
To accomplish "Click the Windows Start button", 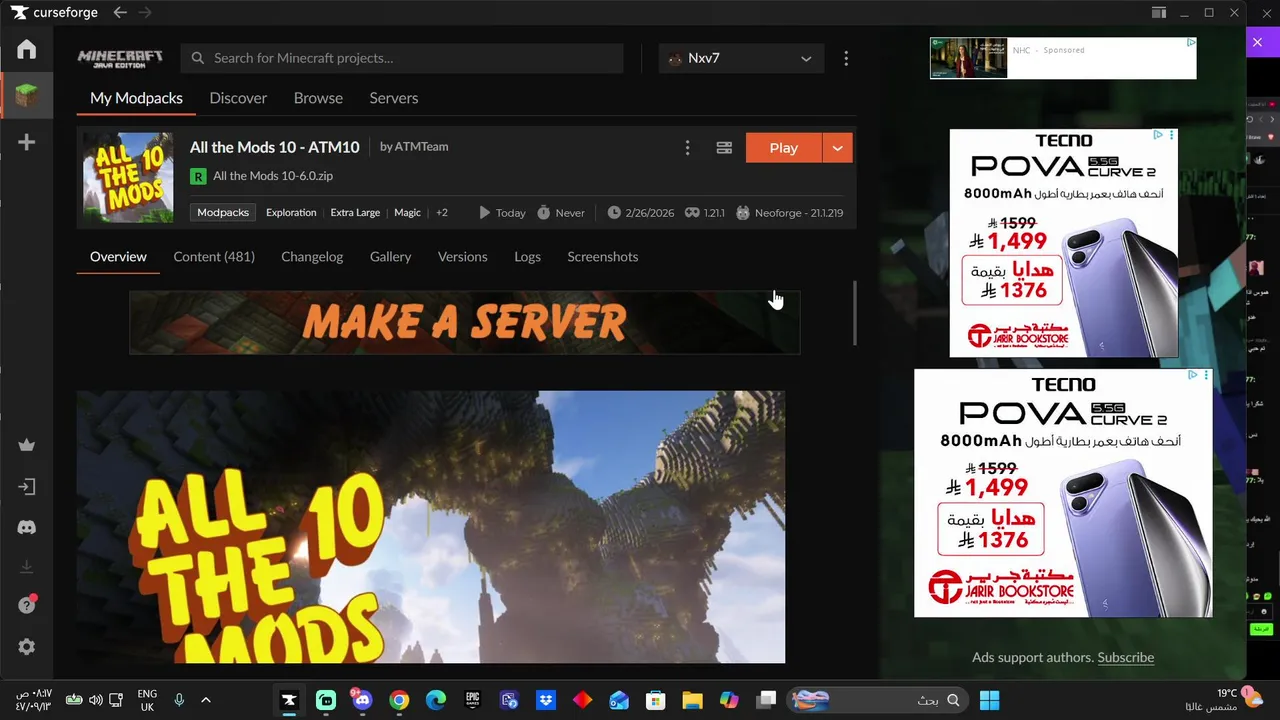I will coord(989,700).
